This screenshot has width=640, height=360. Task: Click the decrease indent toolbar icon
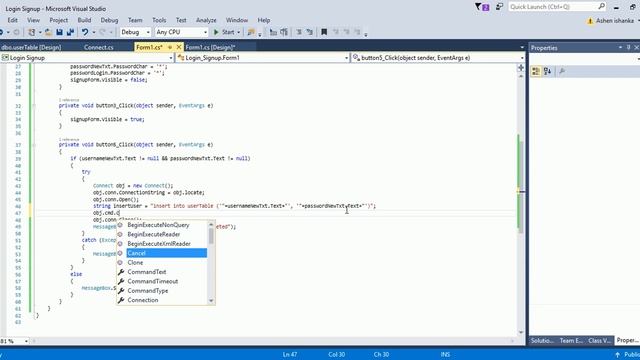[273, 32]
